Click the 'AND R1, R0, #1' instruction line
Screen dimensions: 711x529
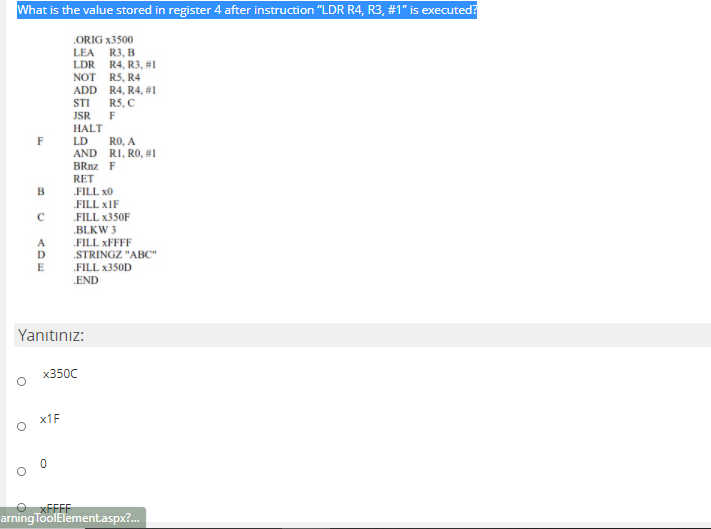click(x=115, y=154)
